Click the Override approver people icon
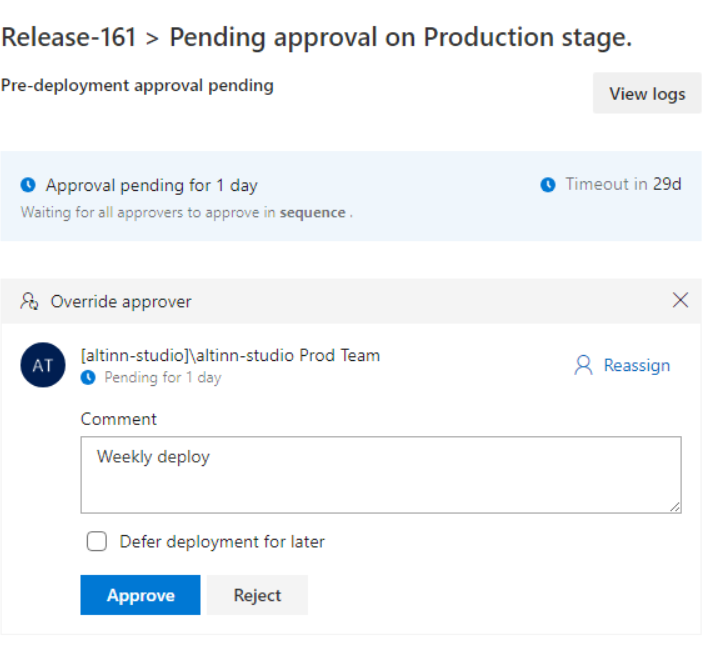 point(30,301)
